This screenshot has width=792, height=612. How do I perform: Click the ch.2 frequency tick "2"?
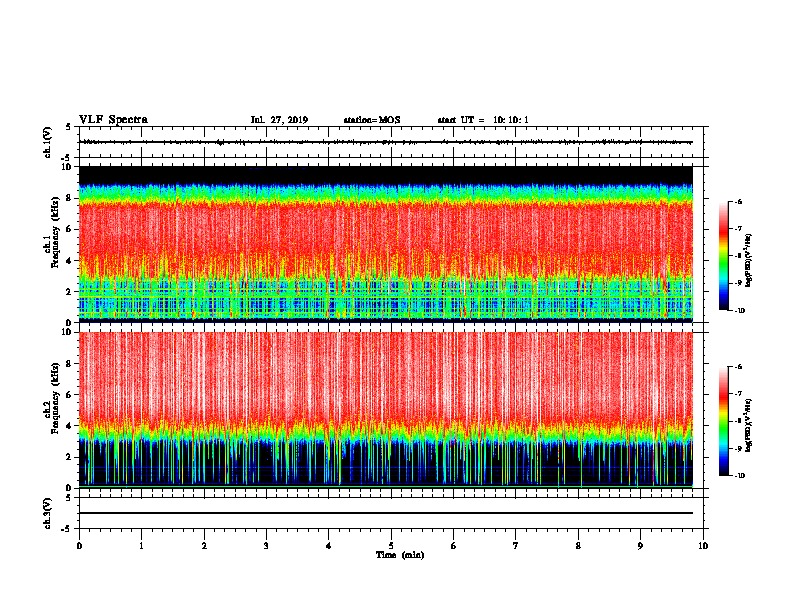pos(69,457)
